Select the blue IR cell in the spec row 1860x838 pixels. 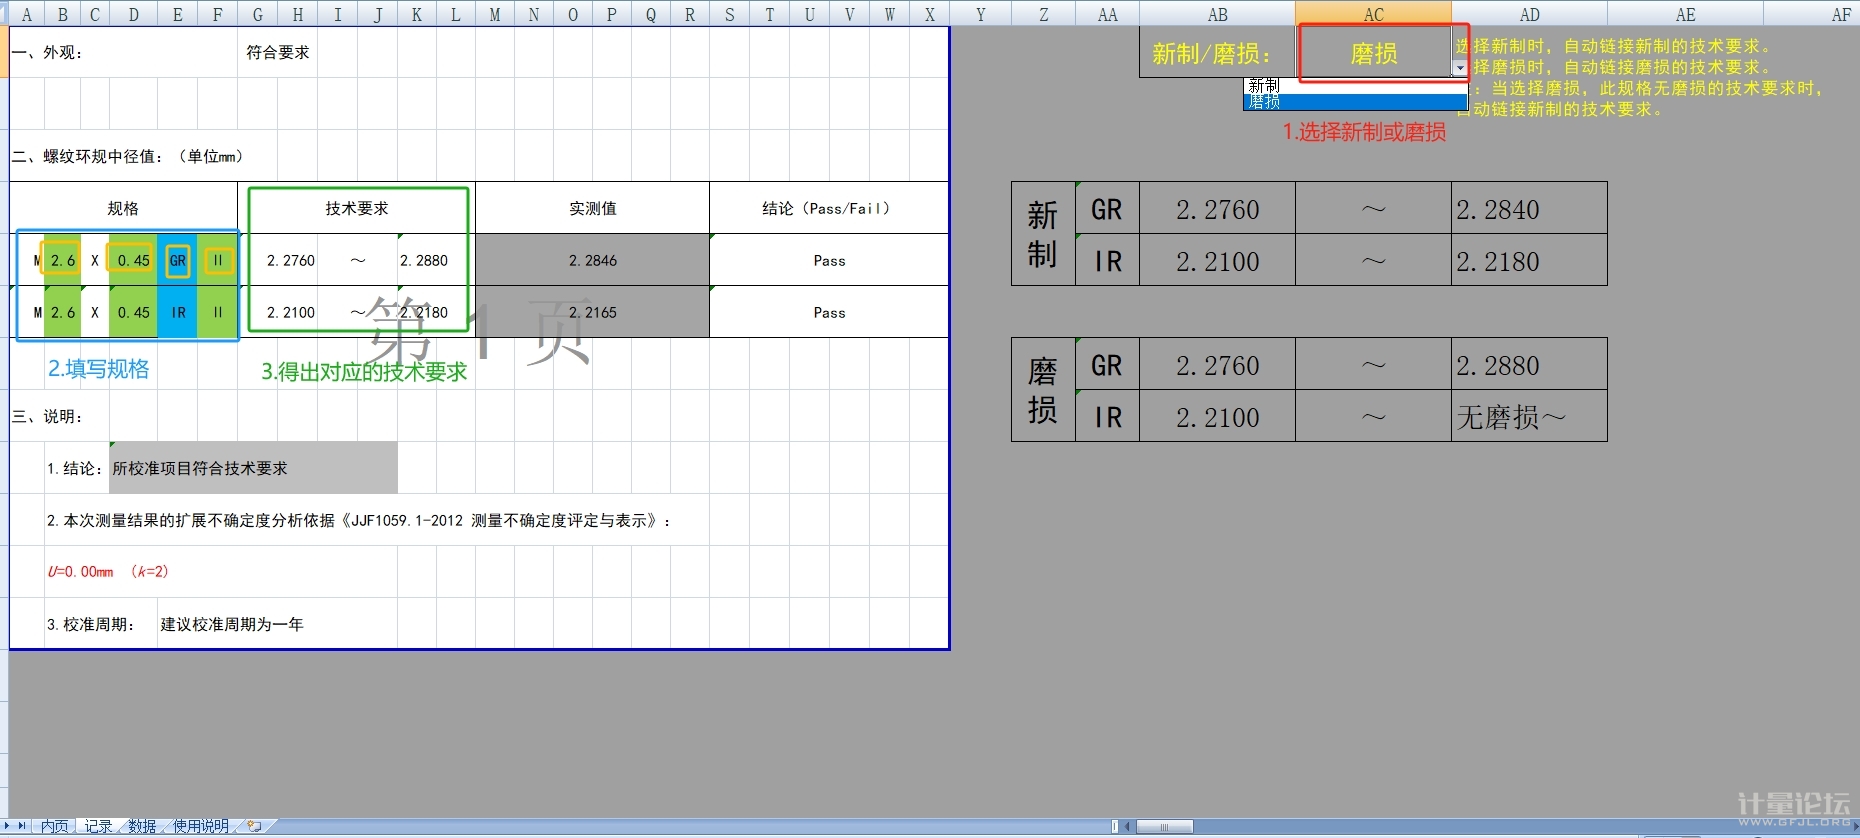tap(178, 313)
